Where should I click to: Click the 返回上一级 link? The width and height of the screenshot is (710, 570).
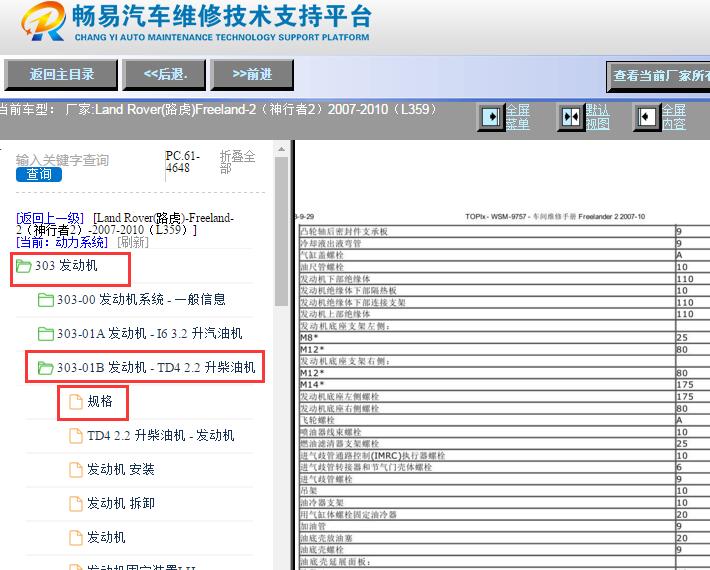(x=50, y=218)
